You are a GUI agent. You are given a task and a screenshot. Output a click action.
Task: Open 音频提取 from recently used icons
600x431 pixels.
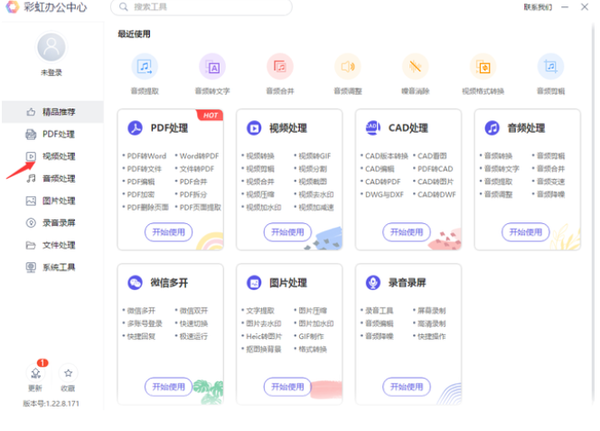145,67
